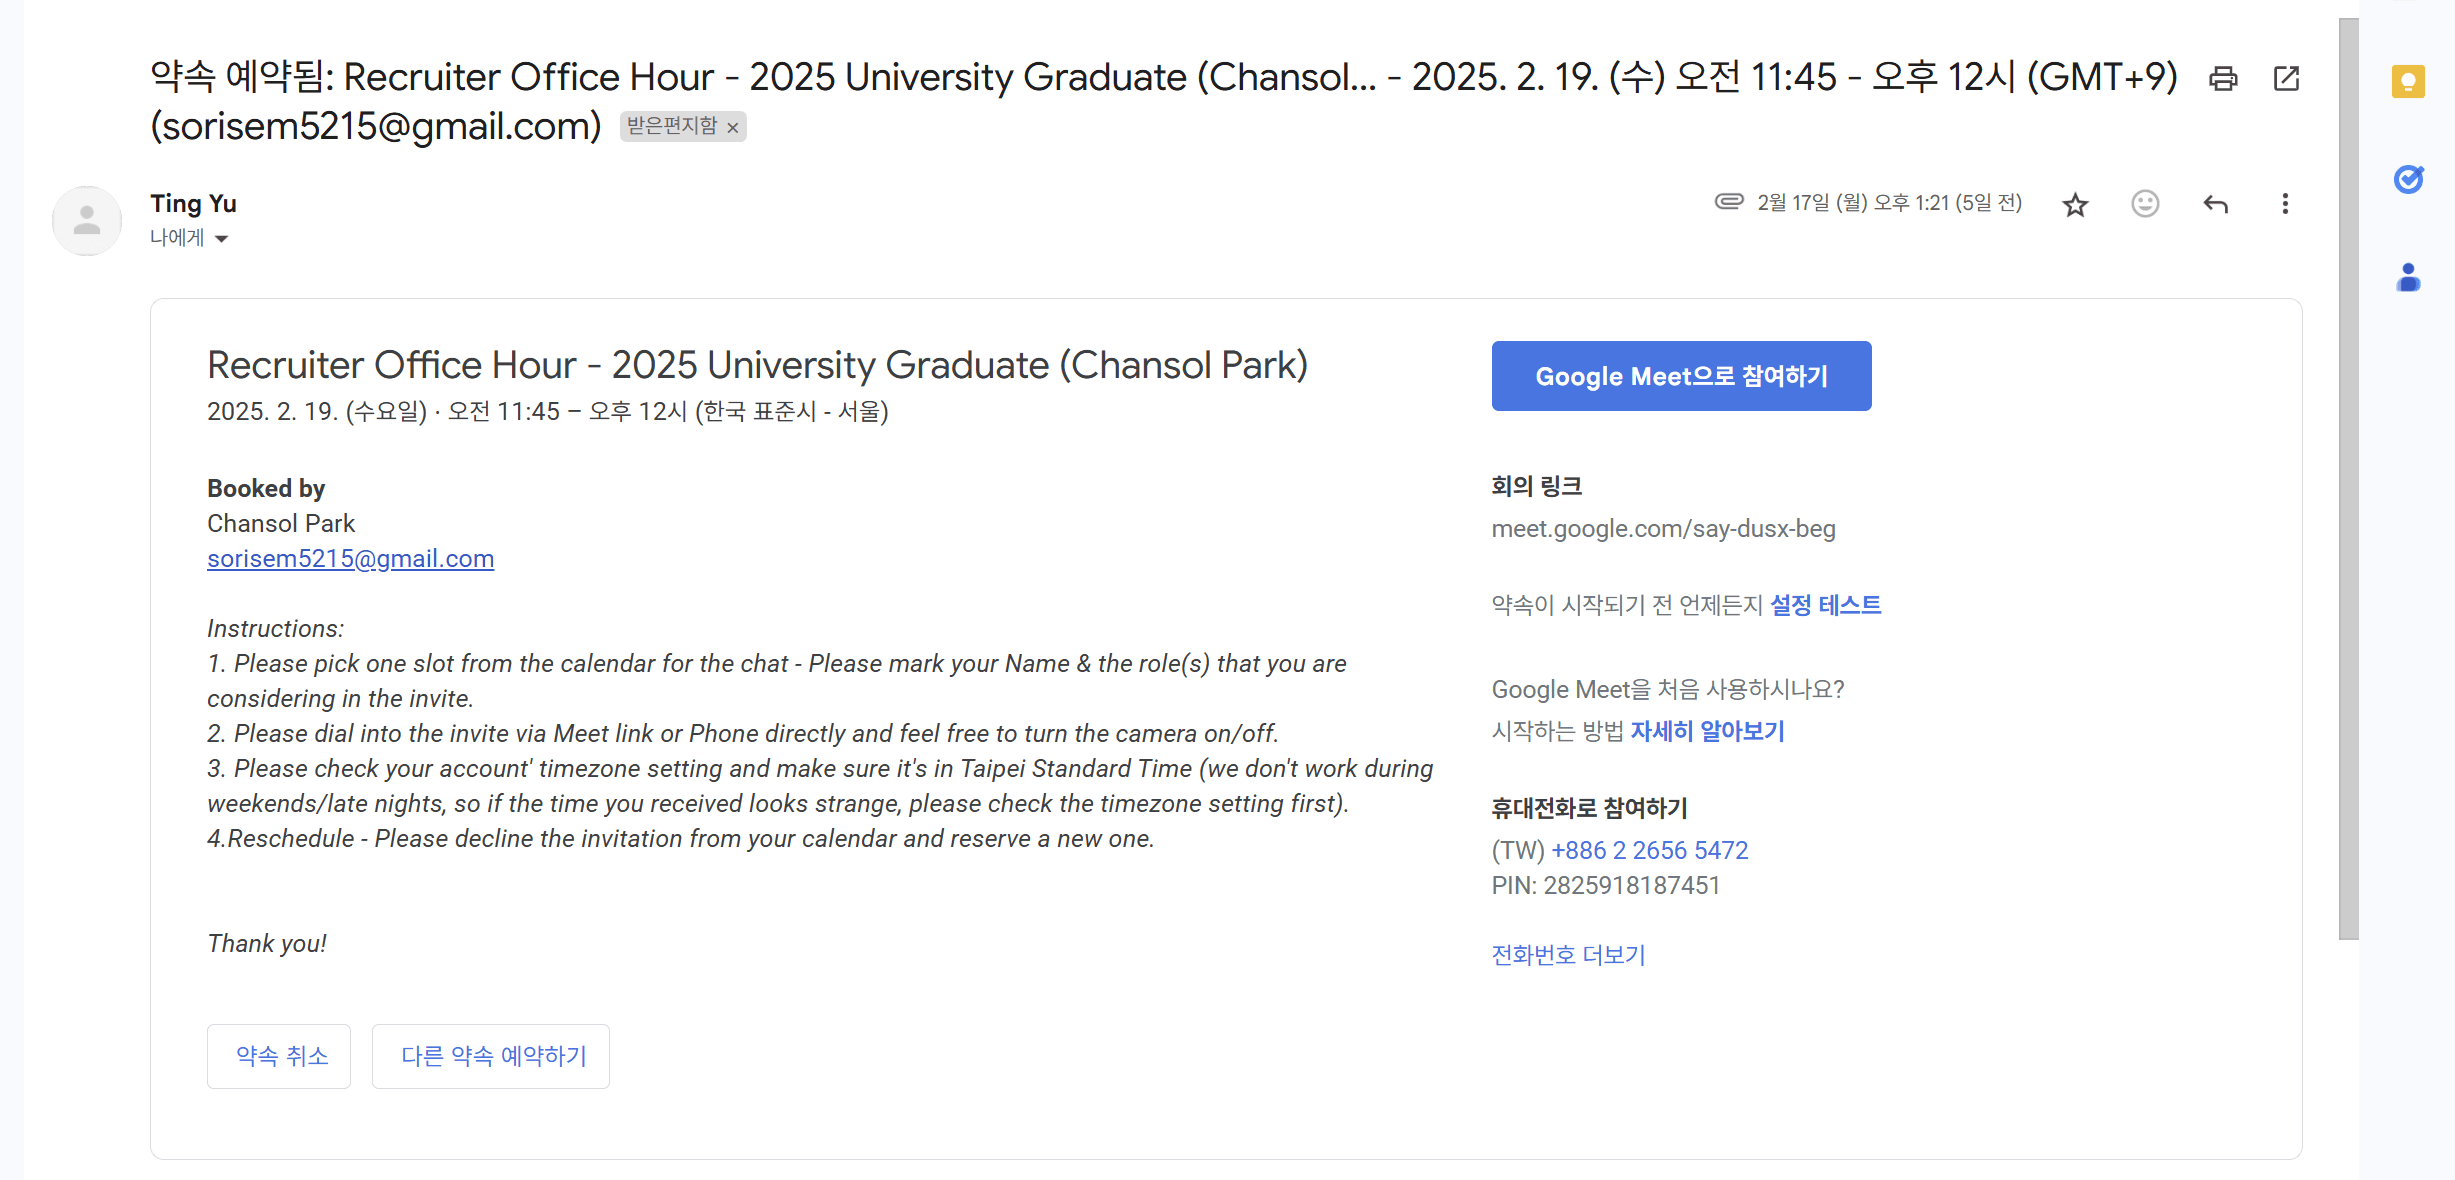Open the sorisem5215@gmail.com email link
Image resolution: width=2455 pixels, height=1180 pixels.
coord(350,558)
